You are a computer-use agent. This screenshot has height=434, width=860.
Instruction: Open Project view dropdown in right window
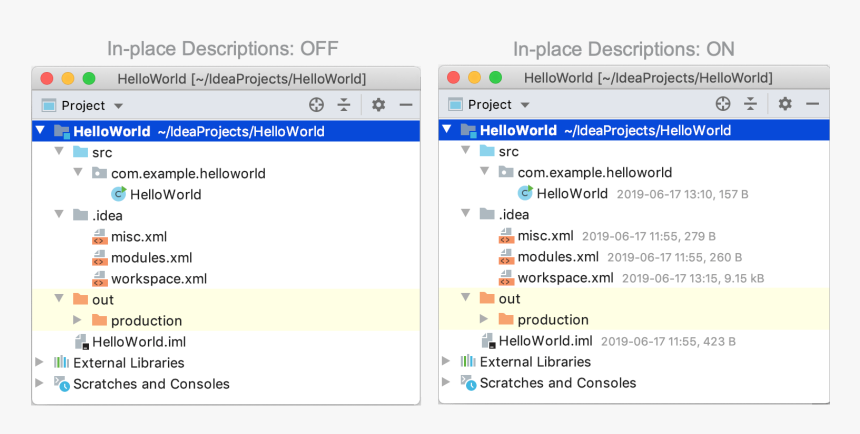tap(525, 105)
